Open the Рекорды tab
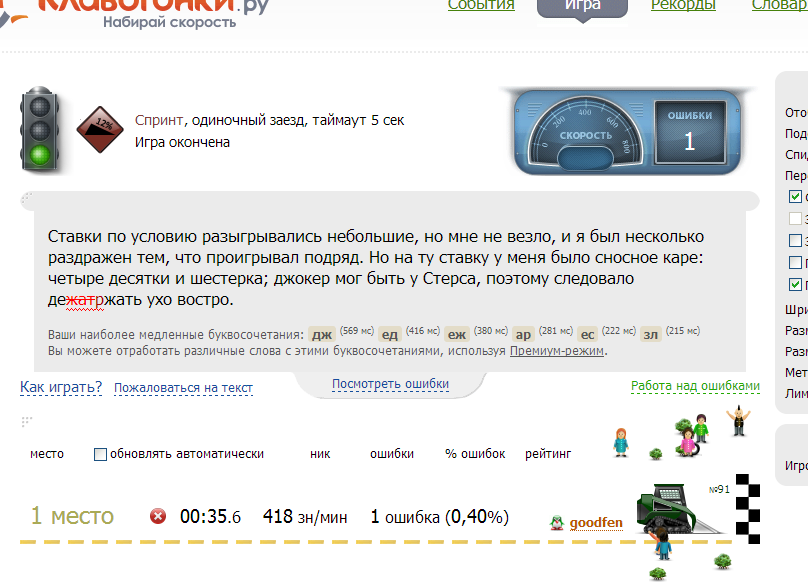 click(x=683, y=5)
